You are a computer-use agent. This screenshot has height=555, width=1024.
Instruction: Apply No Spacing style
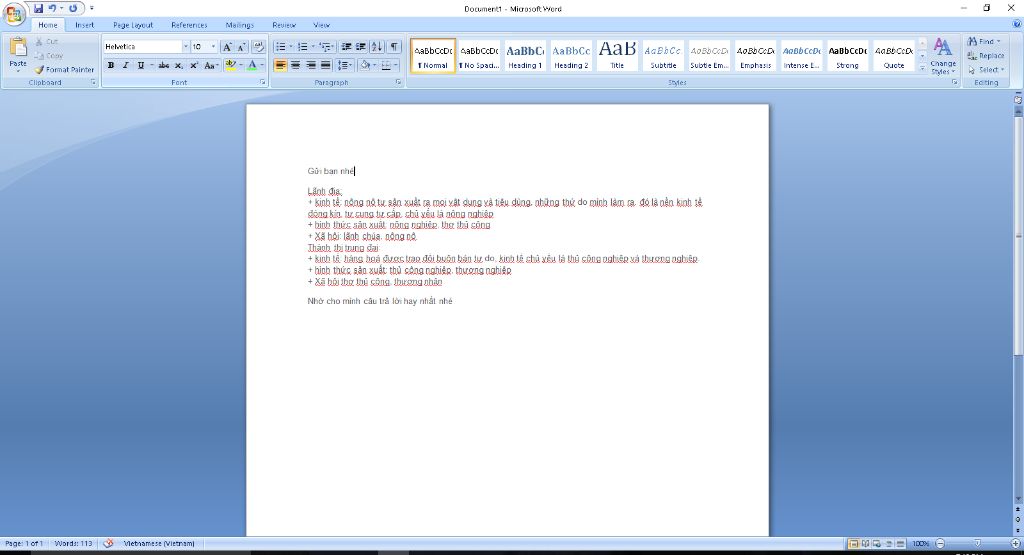tap(479, 55)
